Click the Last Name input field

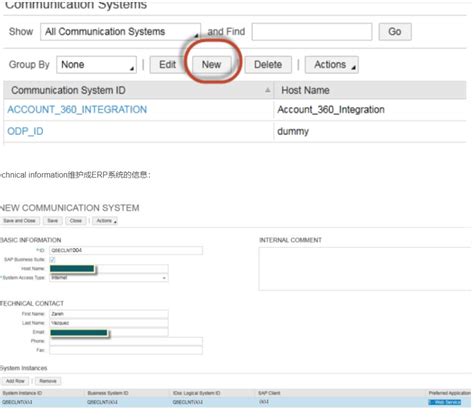(109, 323)
